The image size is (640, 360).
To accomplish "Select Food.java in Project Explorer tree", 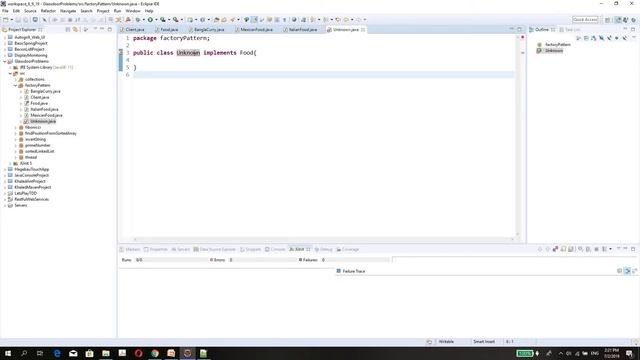I will coord(39,103).
